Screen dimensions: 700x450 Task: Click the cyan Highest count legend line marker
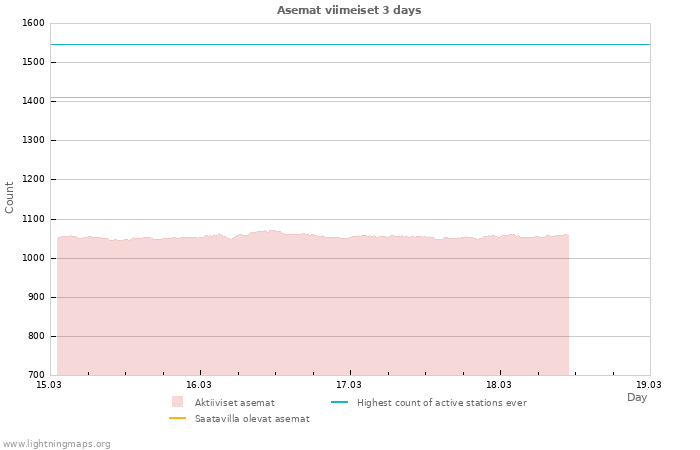tap(339, 402)
